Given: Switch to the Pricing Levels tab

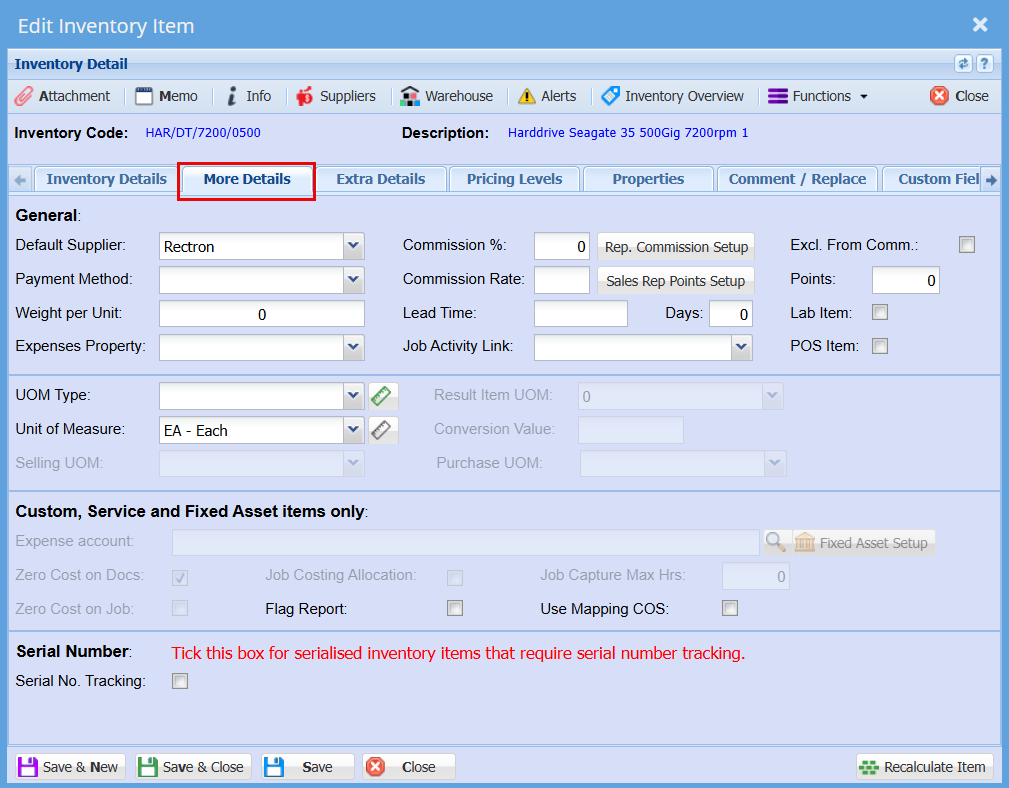Looking at the screenshot, I should point(514,179).
